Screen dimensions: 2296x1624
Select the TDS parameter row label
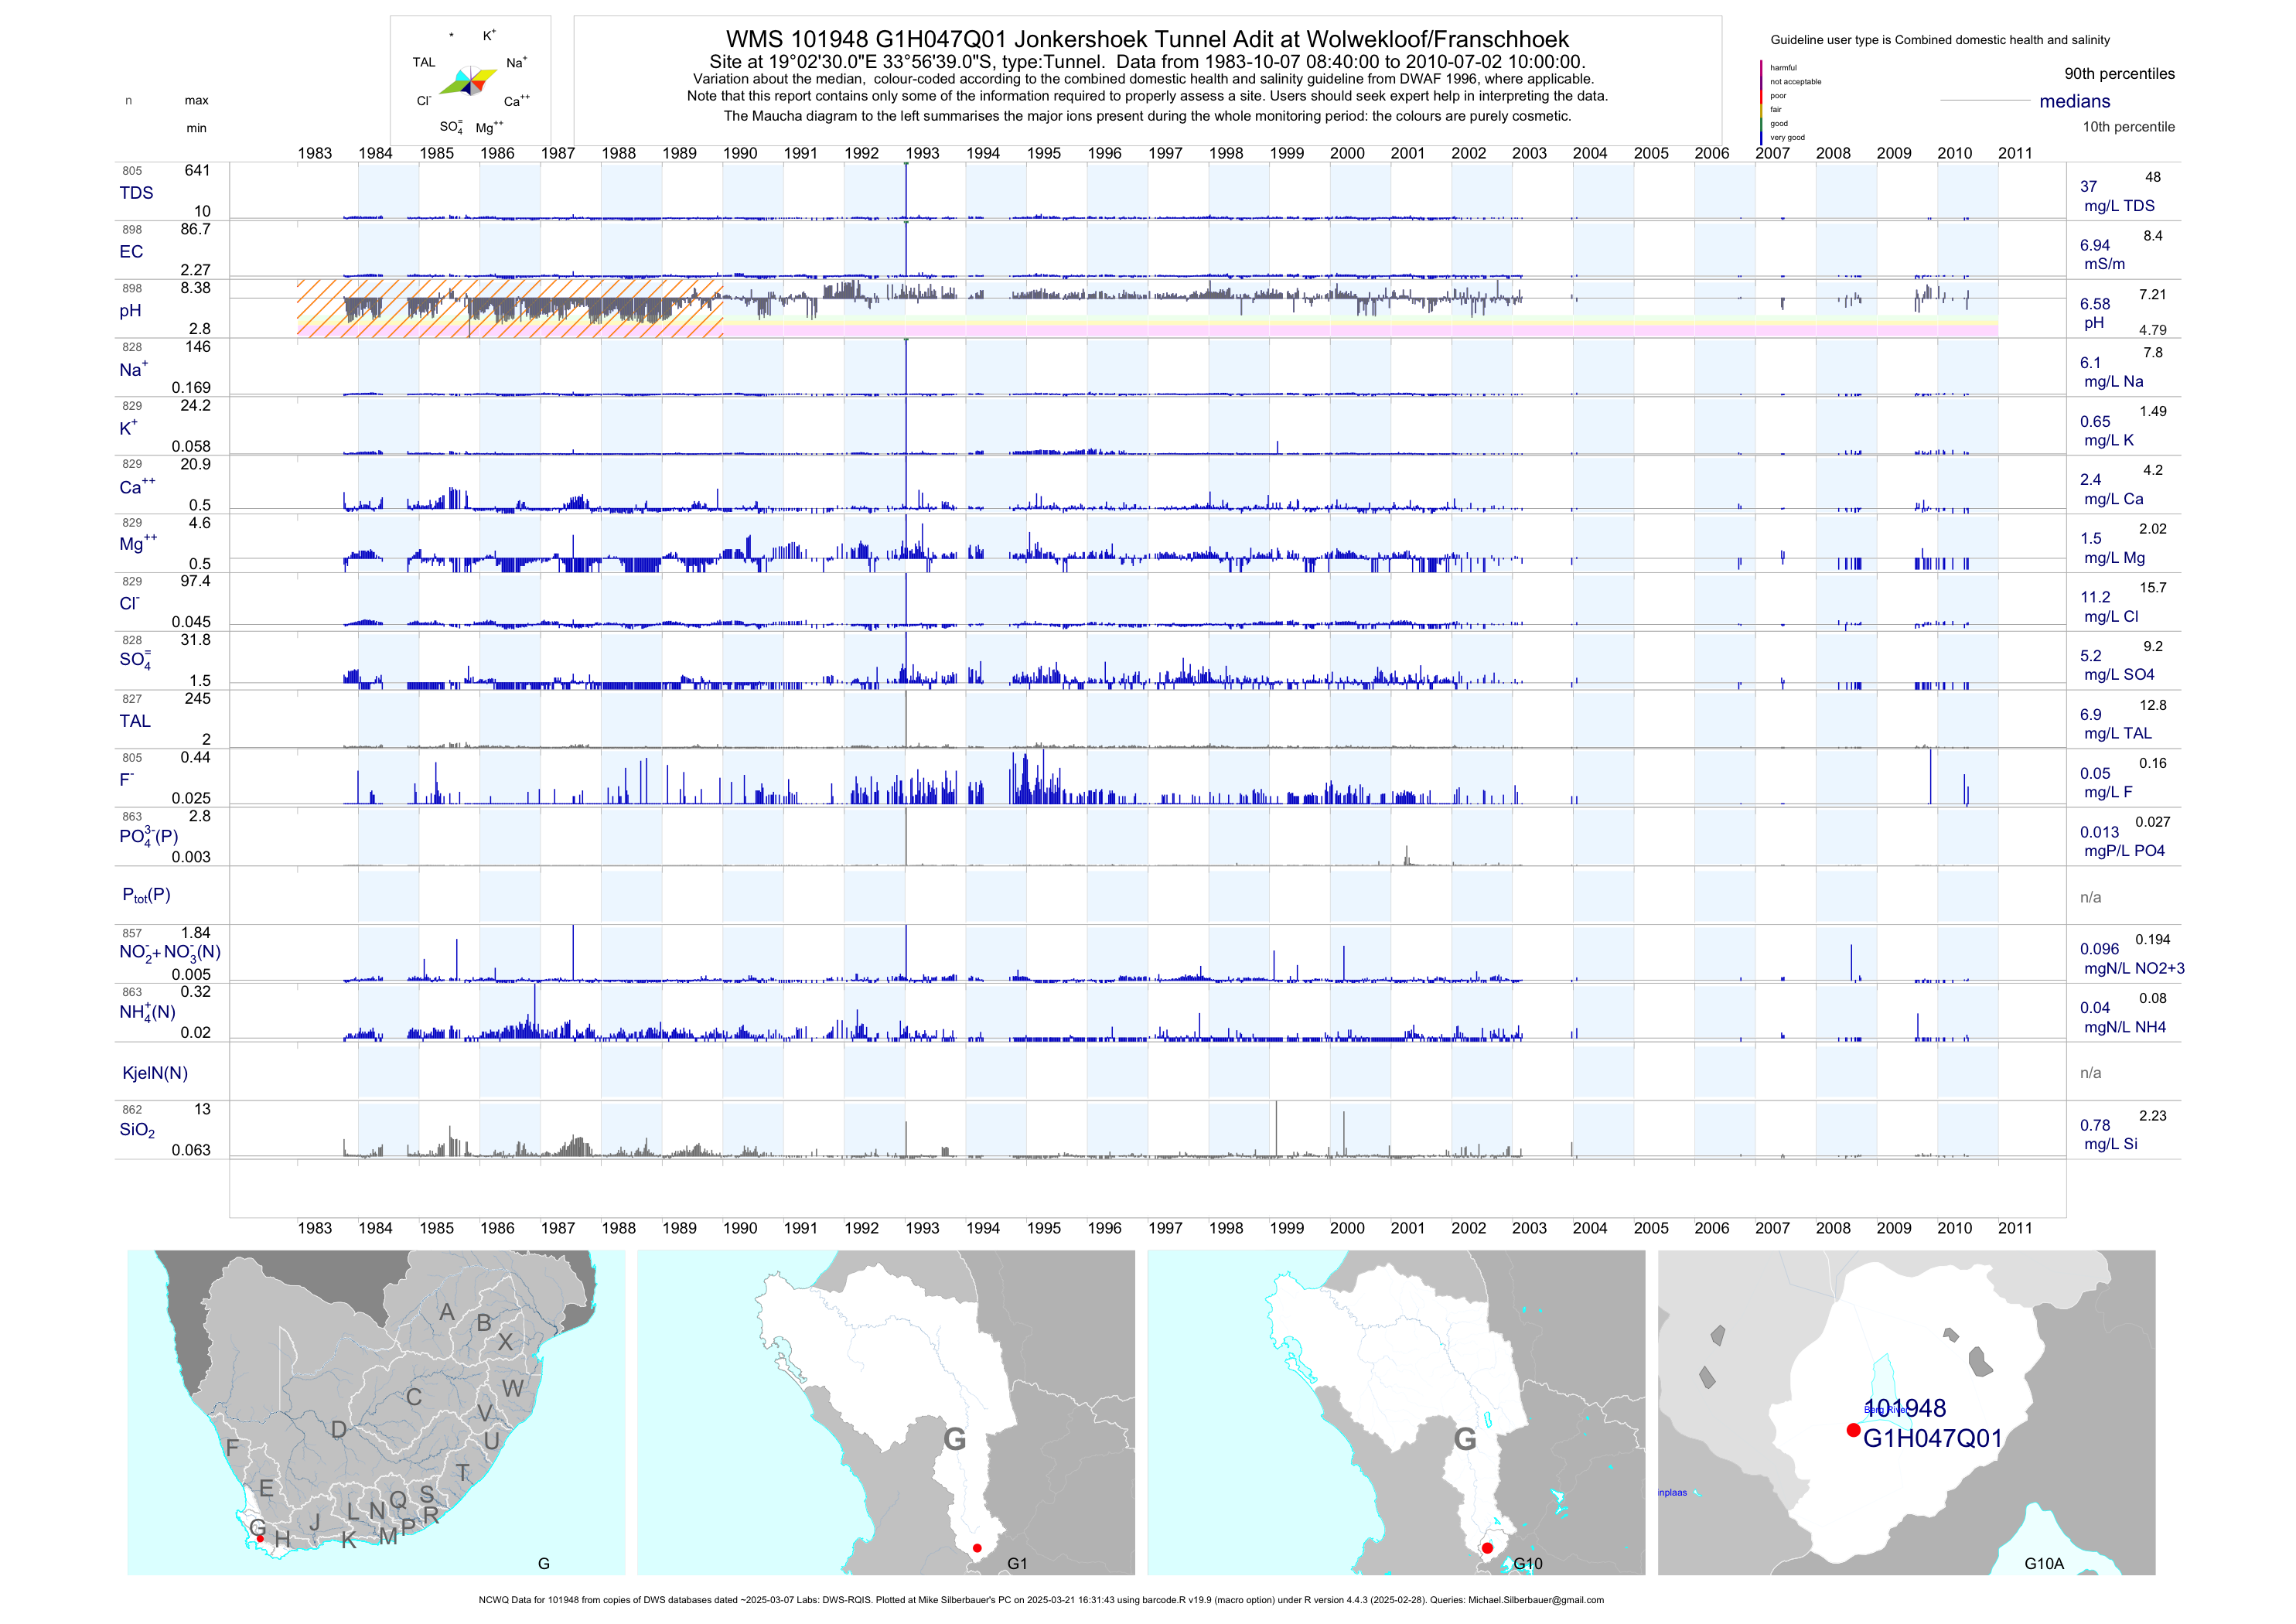[136, 193]
